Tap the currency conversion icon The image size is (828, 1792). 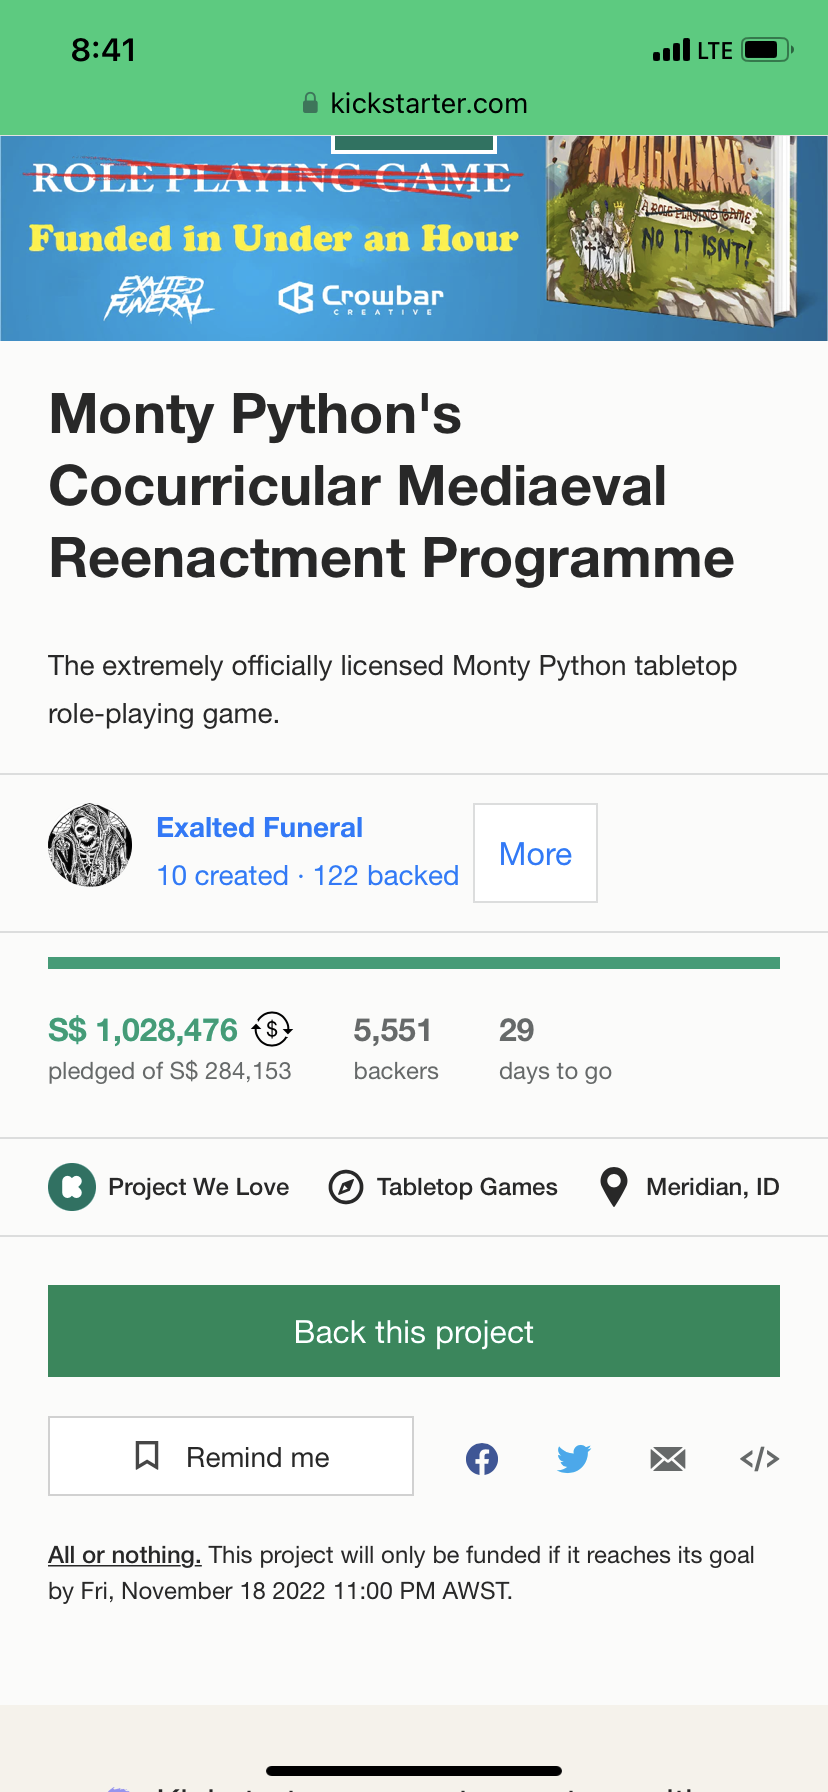coord(271,1028)
